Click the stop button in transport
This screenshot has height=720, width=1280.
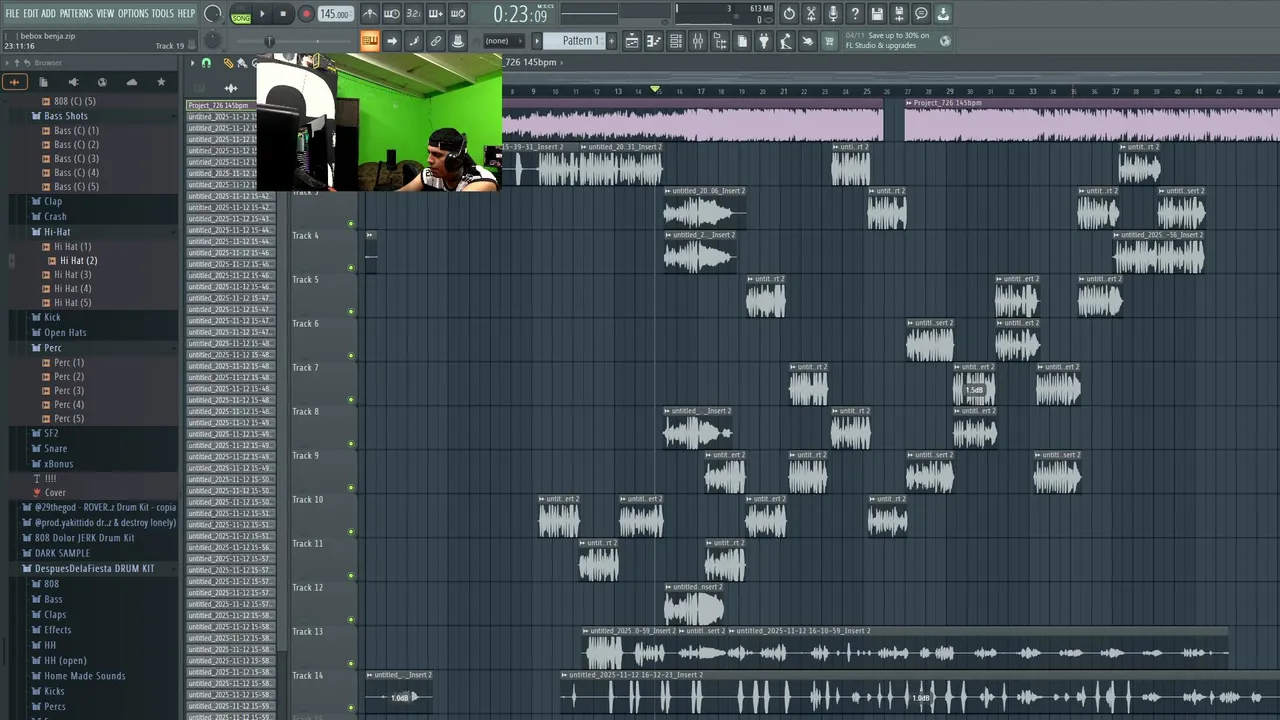pyautogui.click(x=284, y=14)
